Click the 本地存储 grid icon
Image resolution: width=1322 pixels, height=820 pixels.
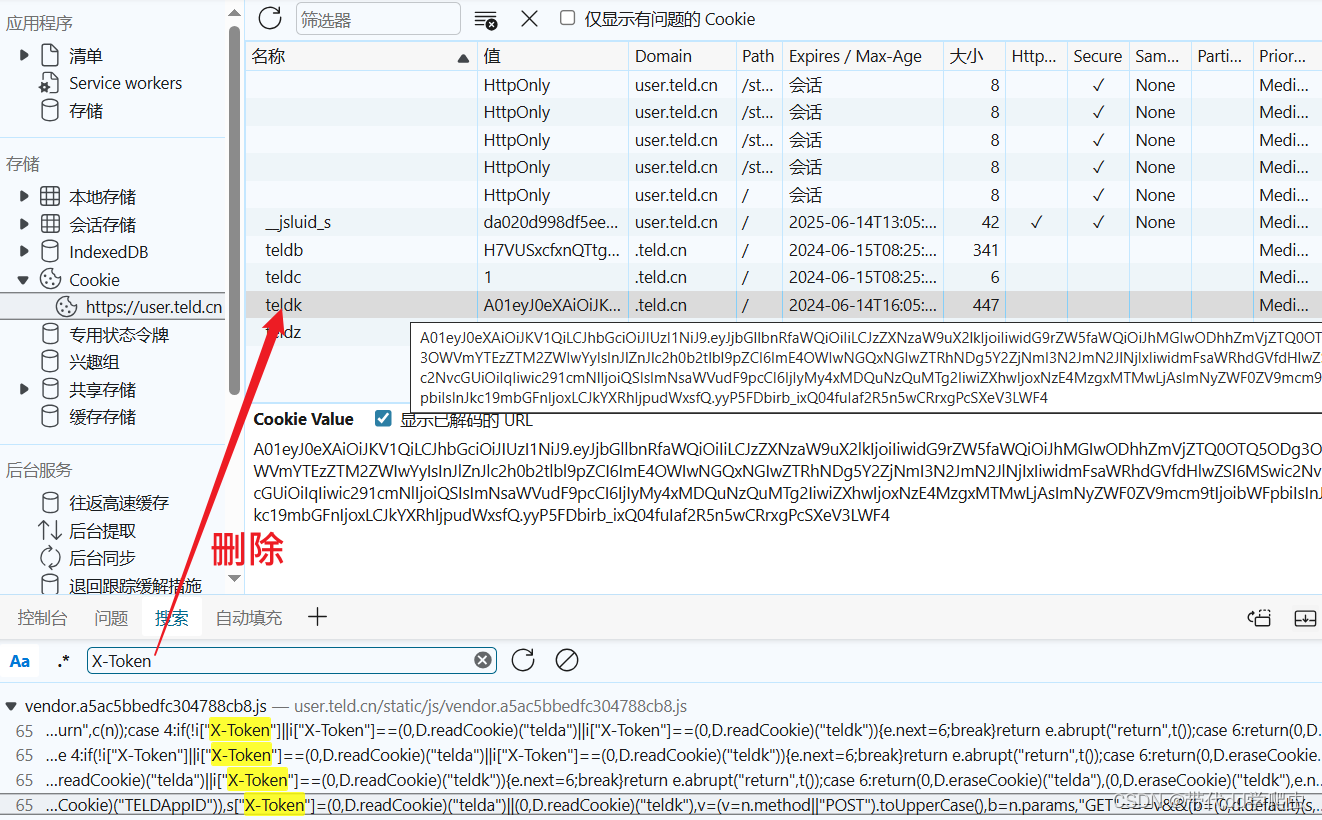pyautogui.click(x=50, y=197)
